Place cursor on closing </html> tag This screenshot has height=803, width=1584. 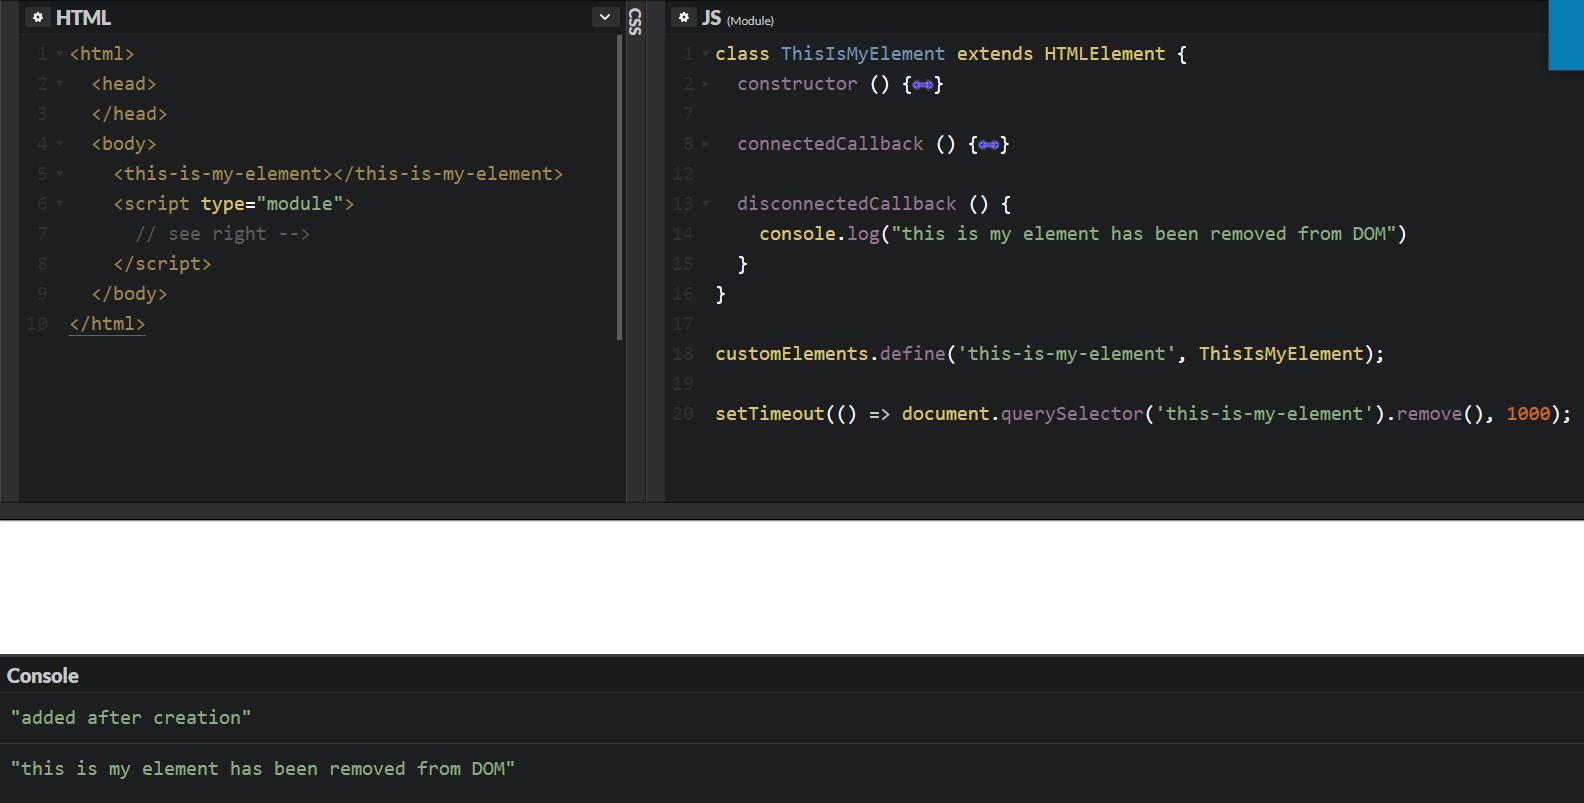[107, 324]
